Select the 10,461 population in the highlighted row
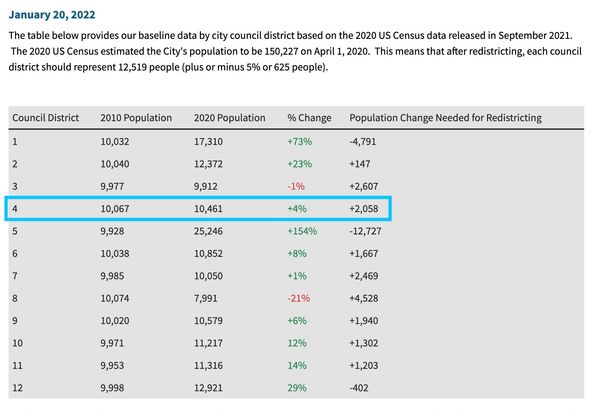The image size is (600, 411). tap(211, 209)
